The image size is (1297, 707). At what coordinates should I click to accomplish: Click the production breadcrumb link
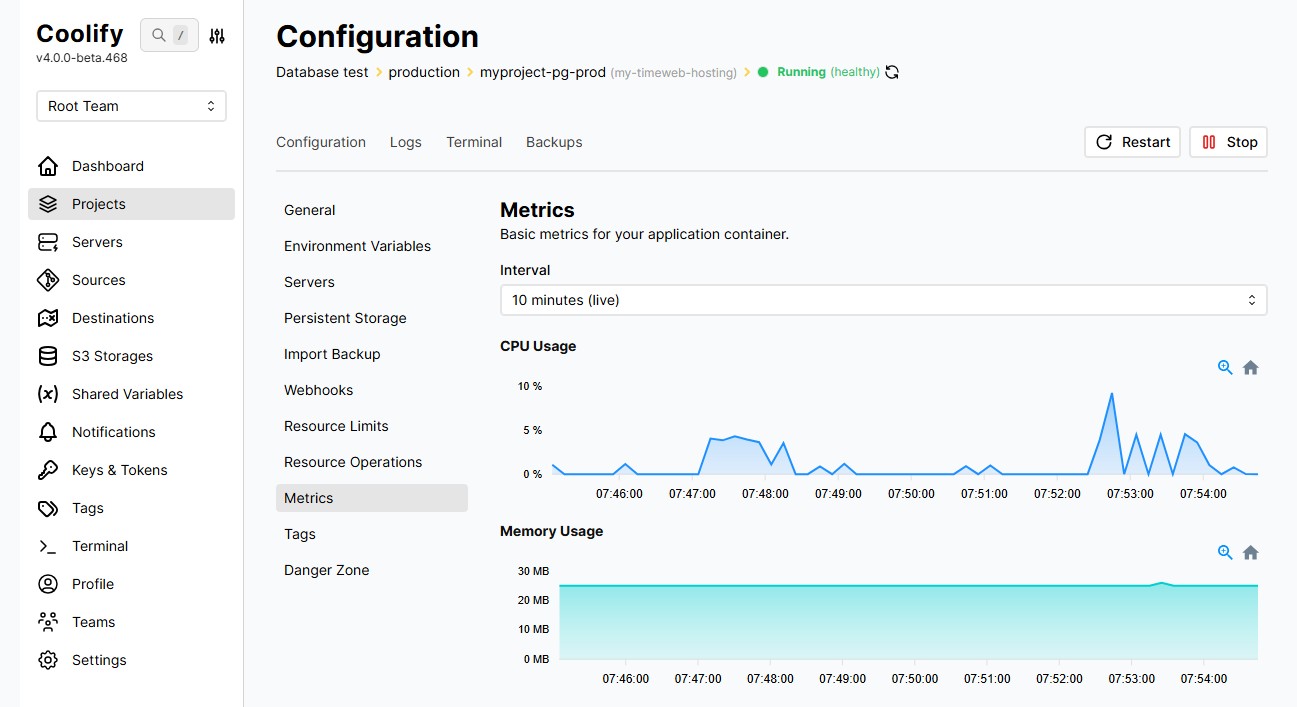(424, 72)
